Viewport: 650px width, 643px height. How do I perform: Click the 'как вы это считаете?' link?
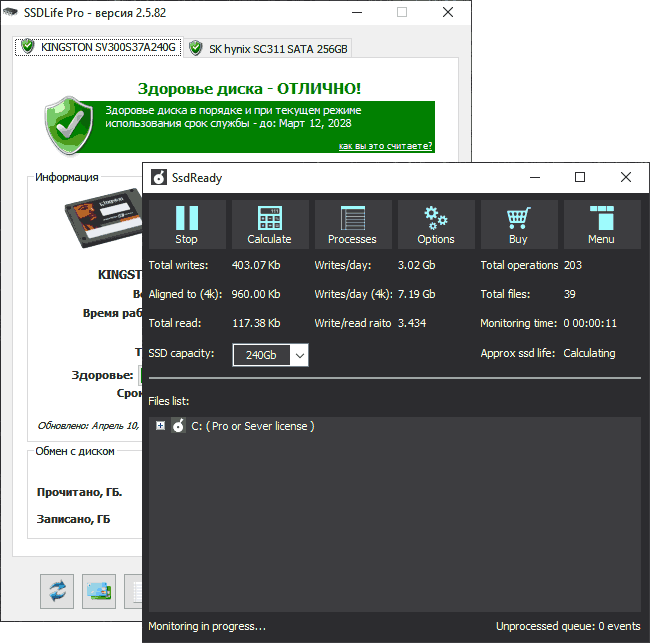pyautogui.click(x=386, y=146)
